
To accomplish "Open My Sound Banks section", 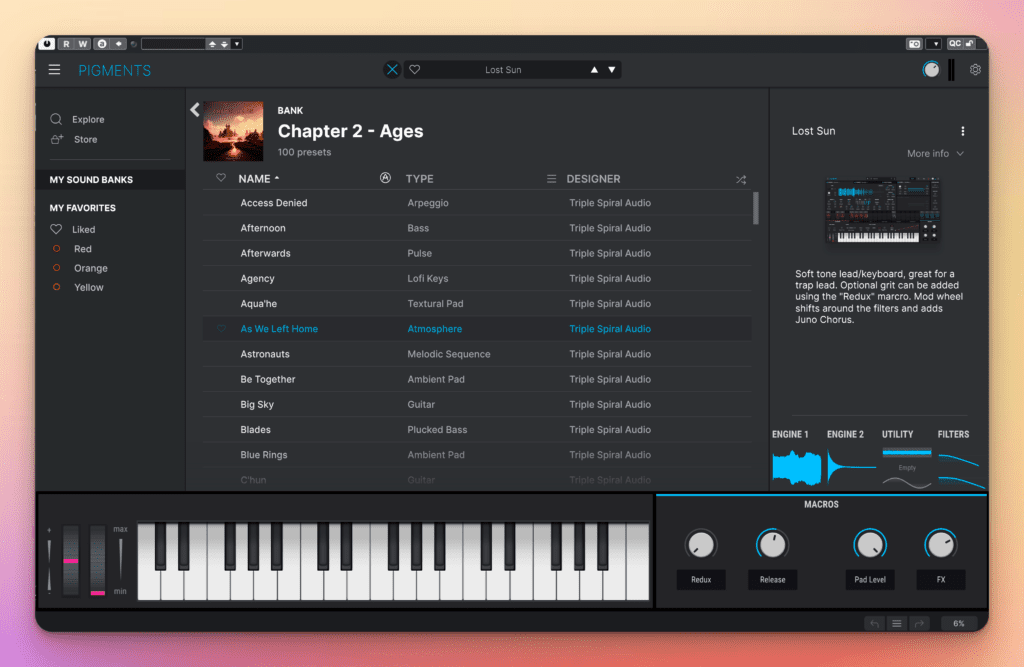I will (x=110, y=180).
